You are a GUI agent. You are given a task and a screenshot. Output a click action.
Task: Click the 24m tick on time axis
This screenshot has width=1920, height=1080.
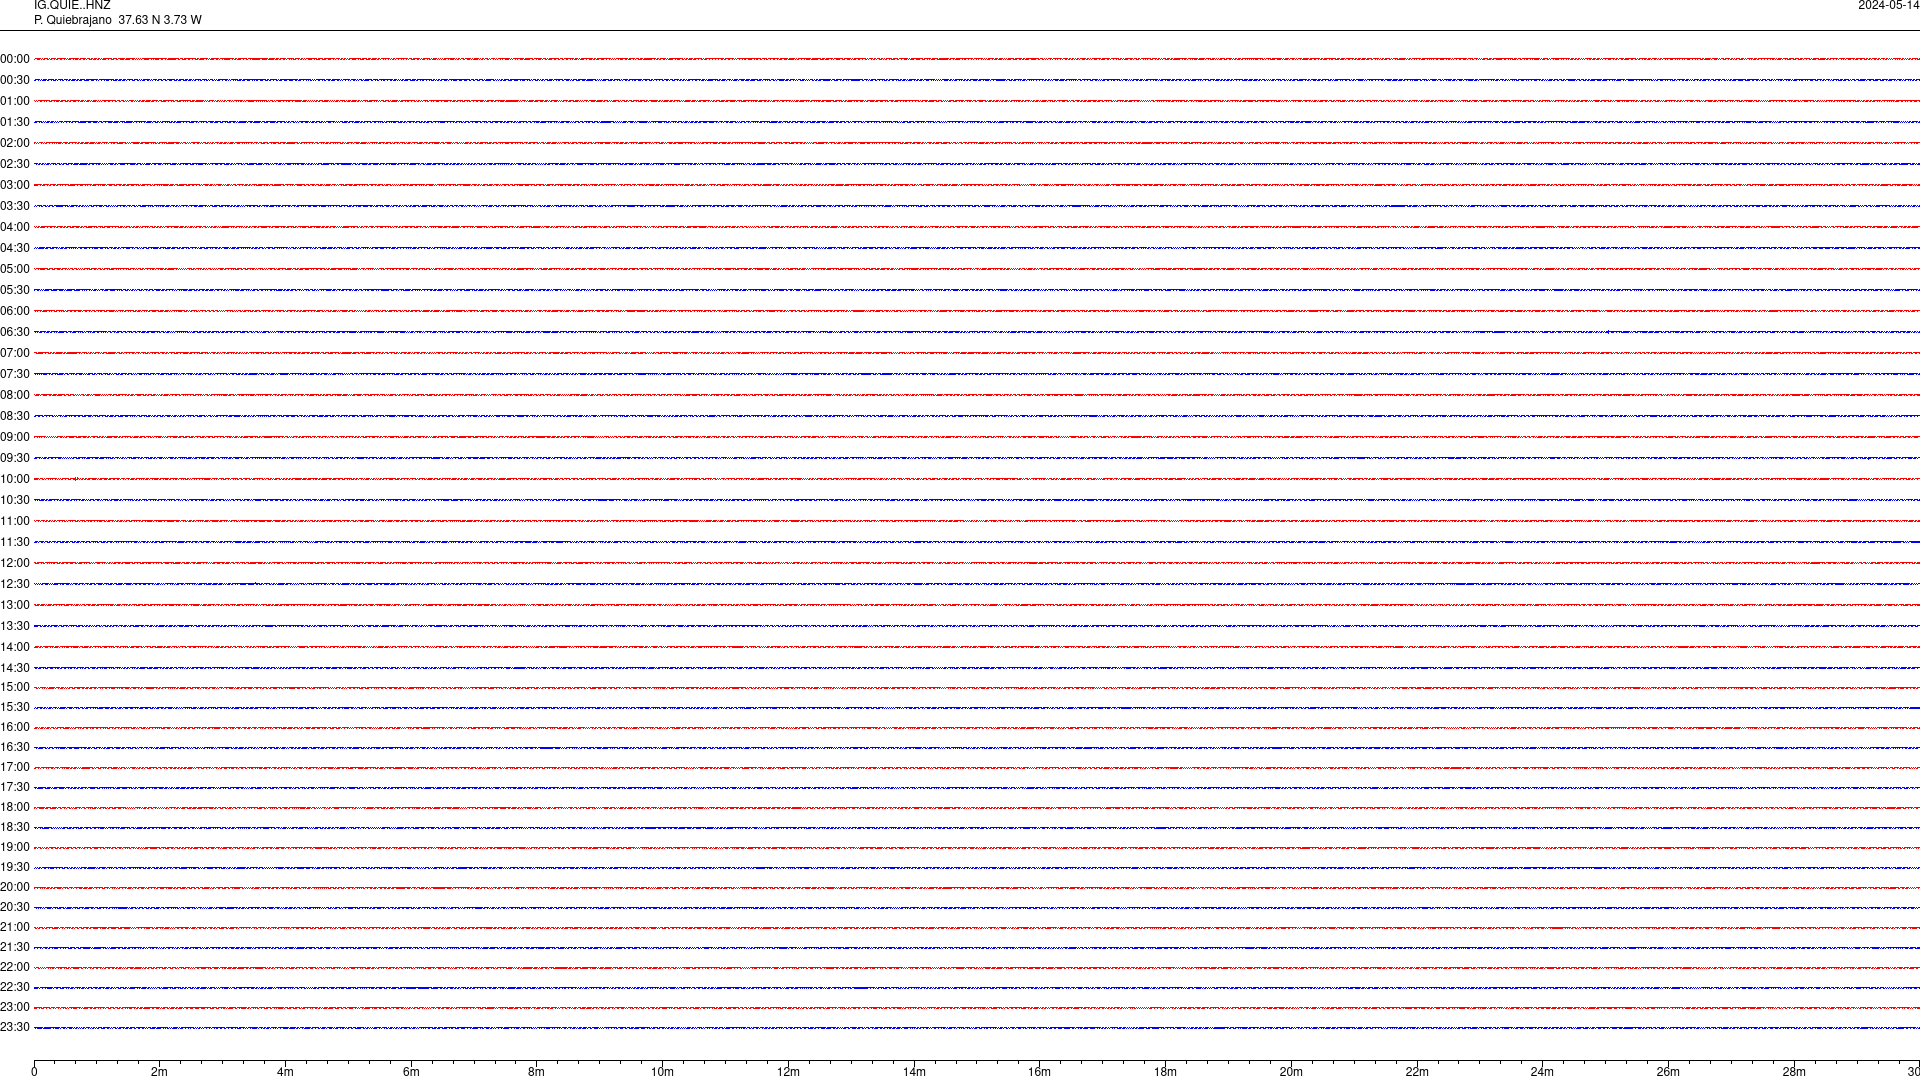point(1542,1072)
